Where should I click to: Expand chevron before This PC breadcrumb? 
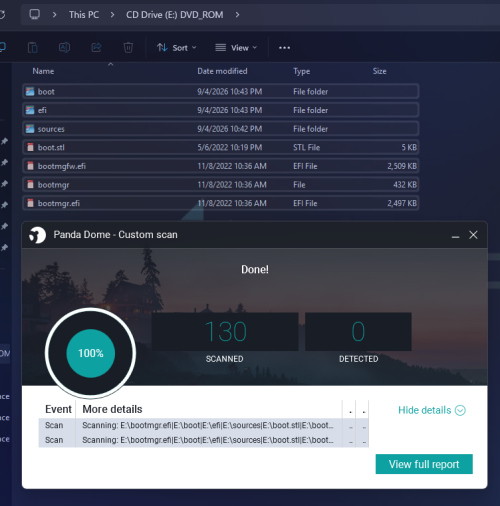pyautogui.click(x=54, y=15)
